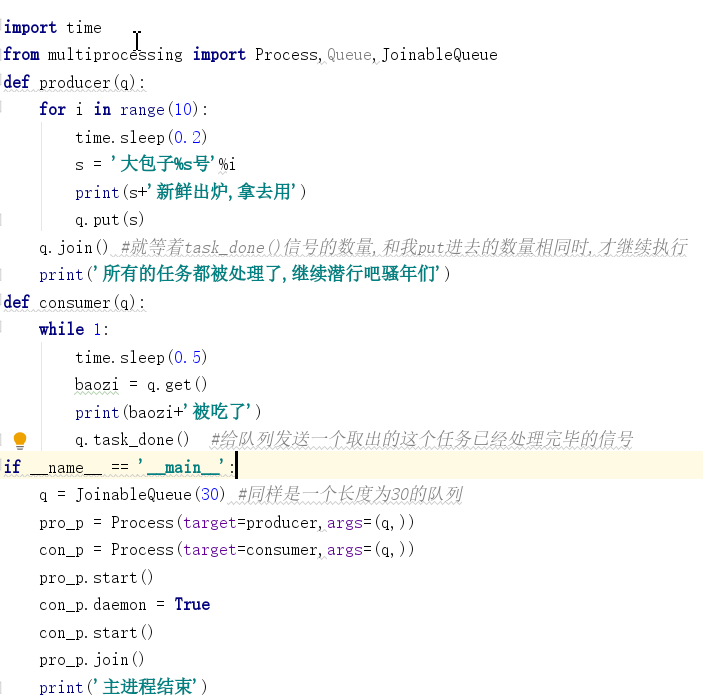Click the comment after JoinableQueue(30)
This screenshot has width=703, height=697.
(350, 494)
